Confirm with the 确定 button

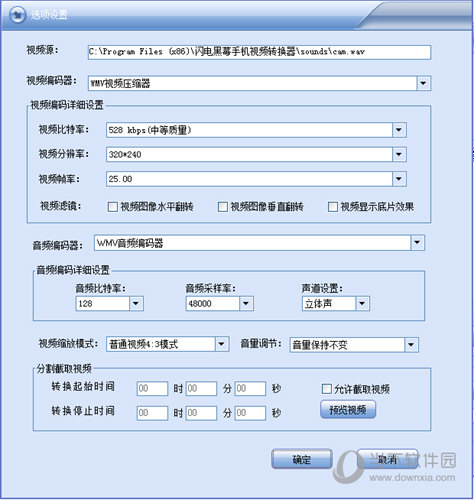pos(302,459)
